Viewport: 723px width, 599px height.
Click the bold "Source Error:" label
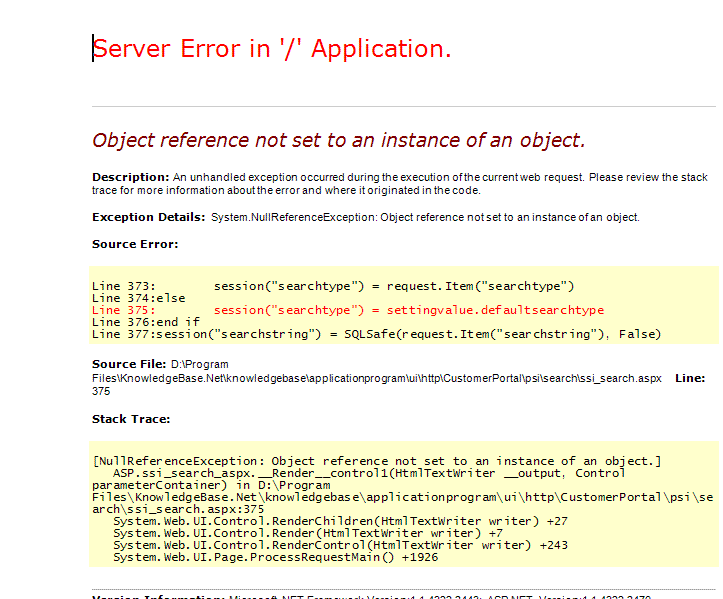point(135,244)
